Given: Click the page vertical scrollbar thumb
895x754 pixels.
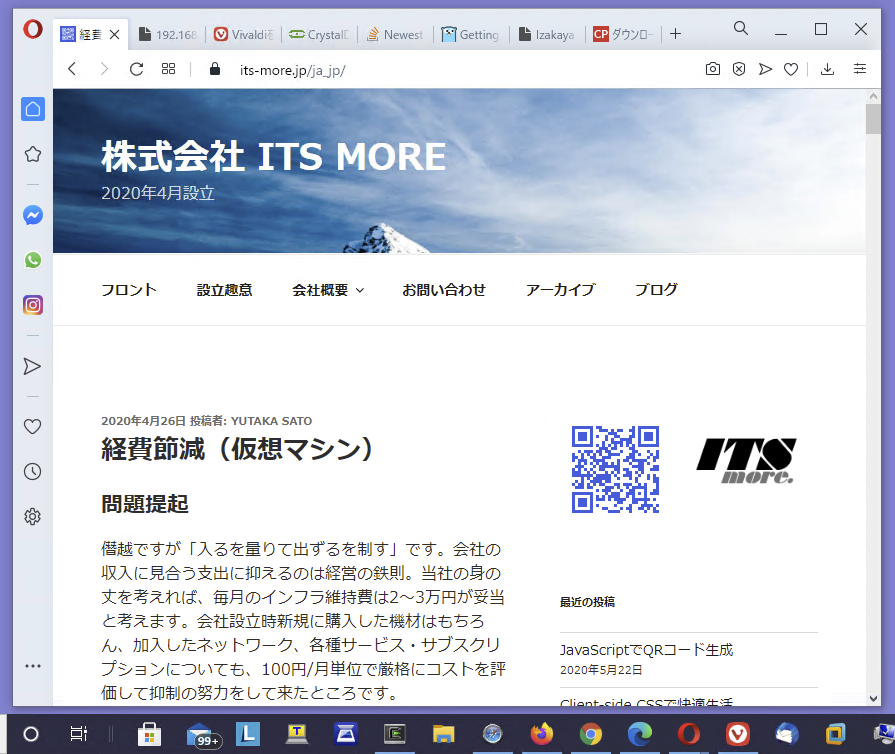Looking at the screenshot, I should [873, 119].
